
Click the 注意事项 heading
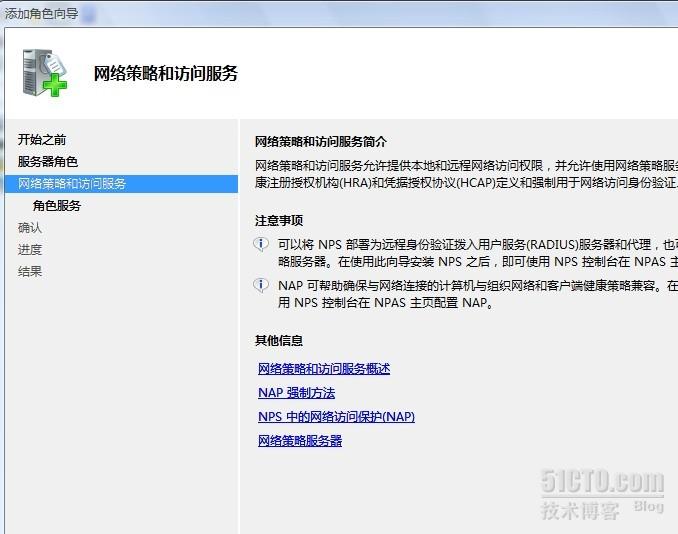point(279,221)
